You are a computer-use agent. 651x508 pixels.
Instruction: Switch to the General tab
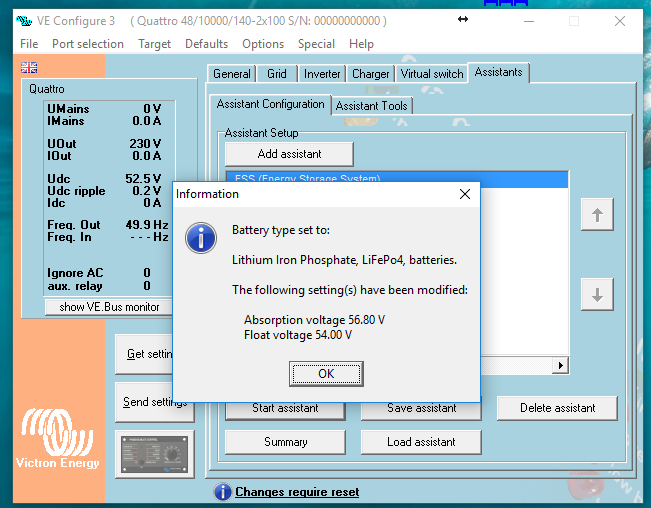(232, 74)
